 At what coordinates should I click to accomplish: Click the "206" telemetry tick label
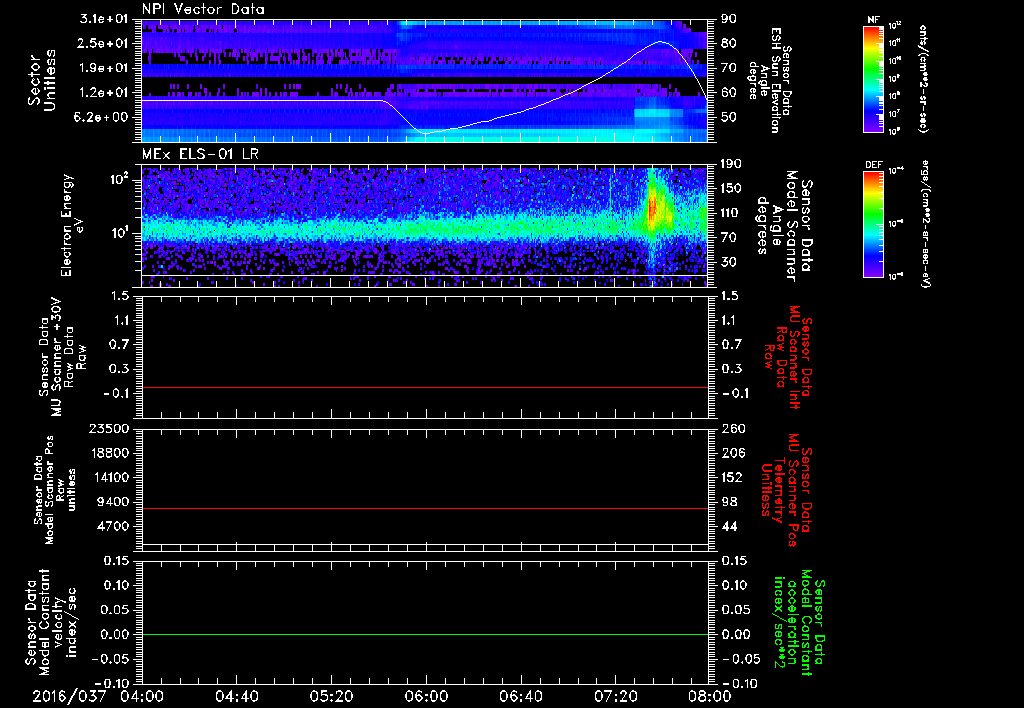pyautogui.click(x=731, y=453)
